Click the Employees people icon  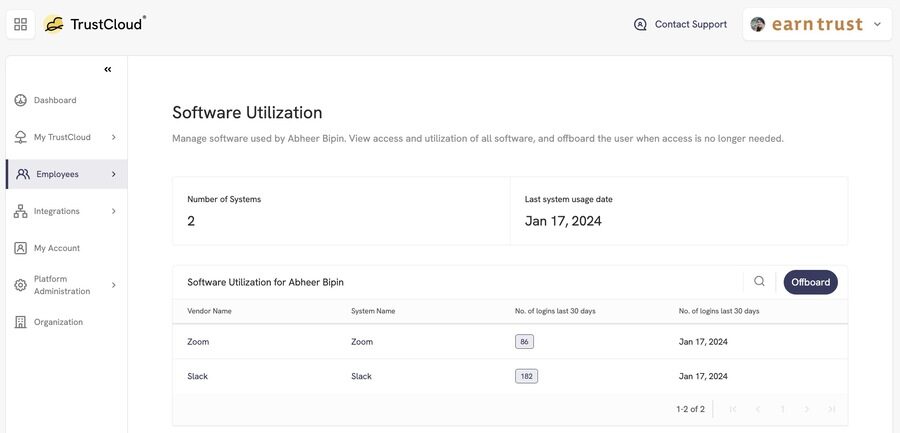point(23,174)
